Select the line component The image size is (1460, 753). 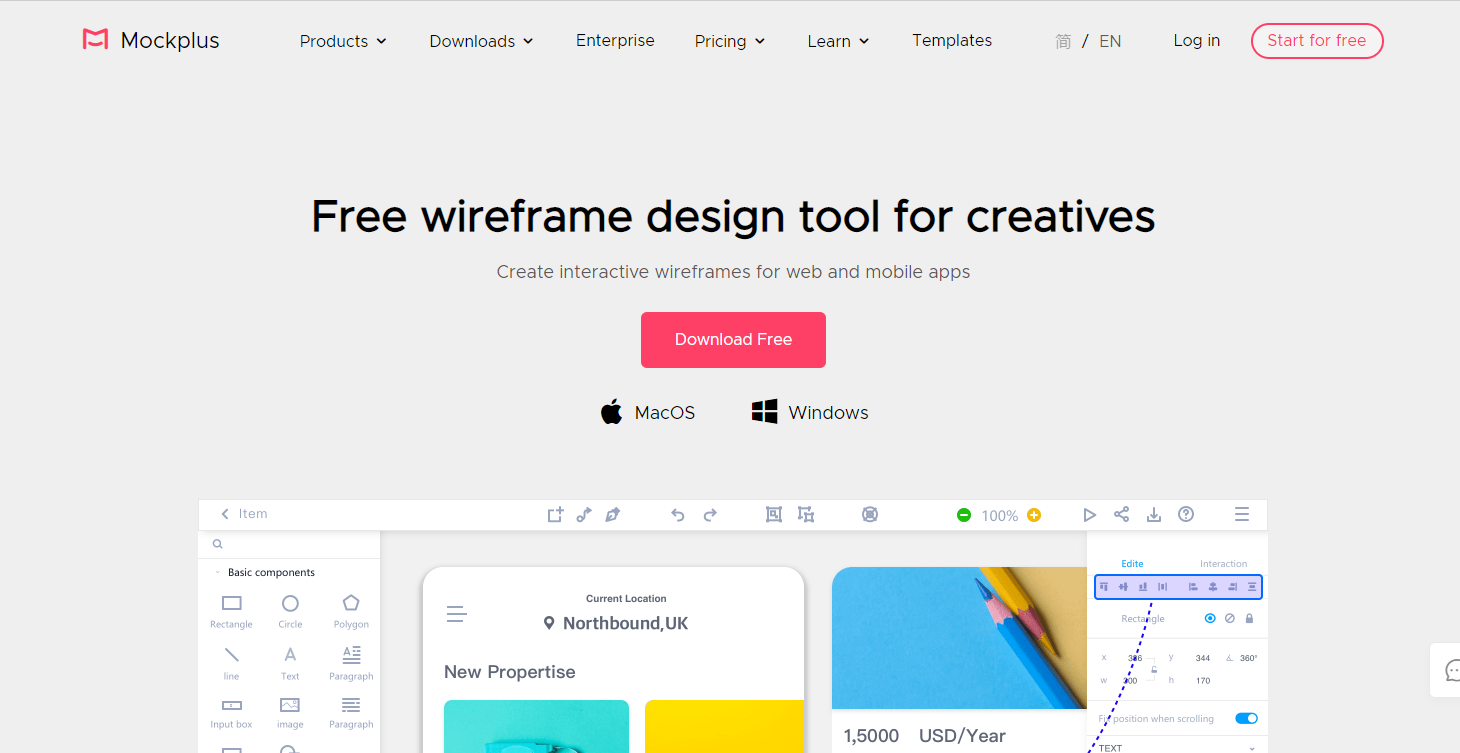(231, 663)
